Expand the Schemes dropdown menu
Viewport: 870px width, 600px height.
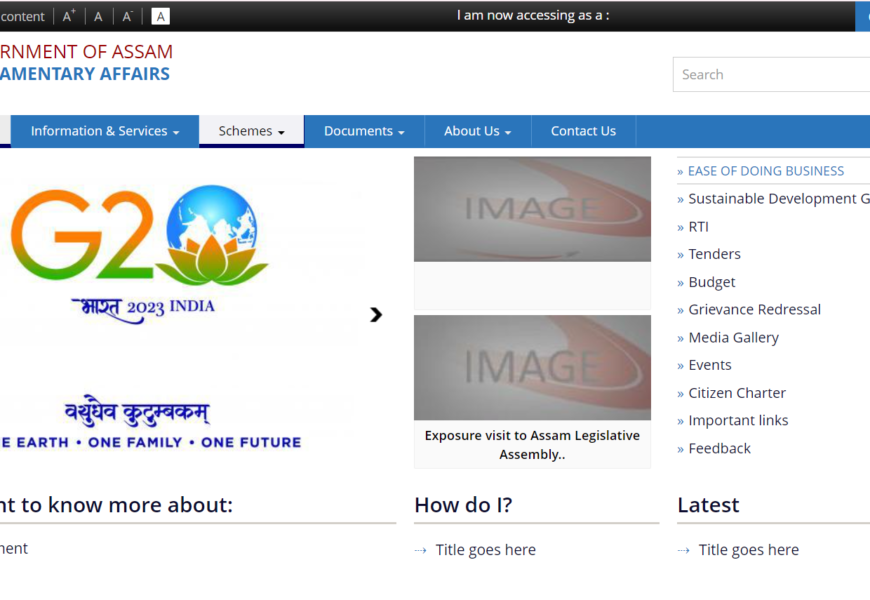[x=252, y=131]
